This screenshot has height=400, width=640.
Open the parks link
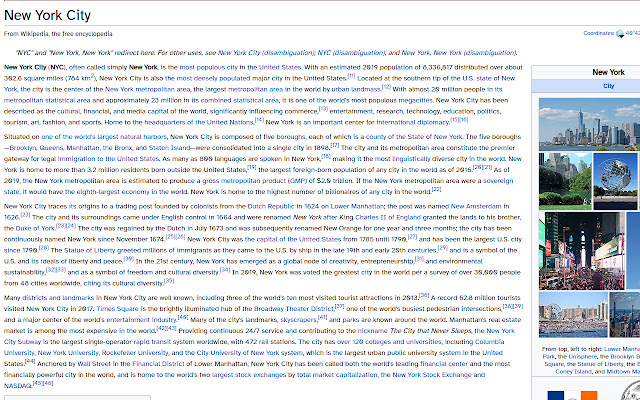point(351,320)
